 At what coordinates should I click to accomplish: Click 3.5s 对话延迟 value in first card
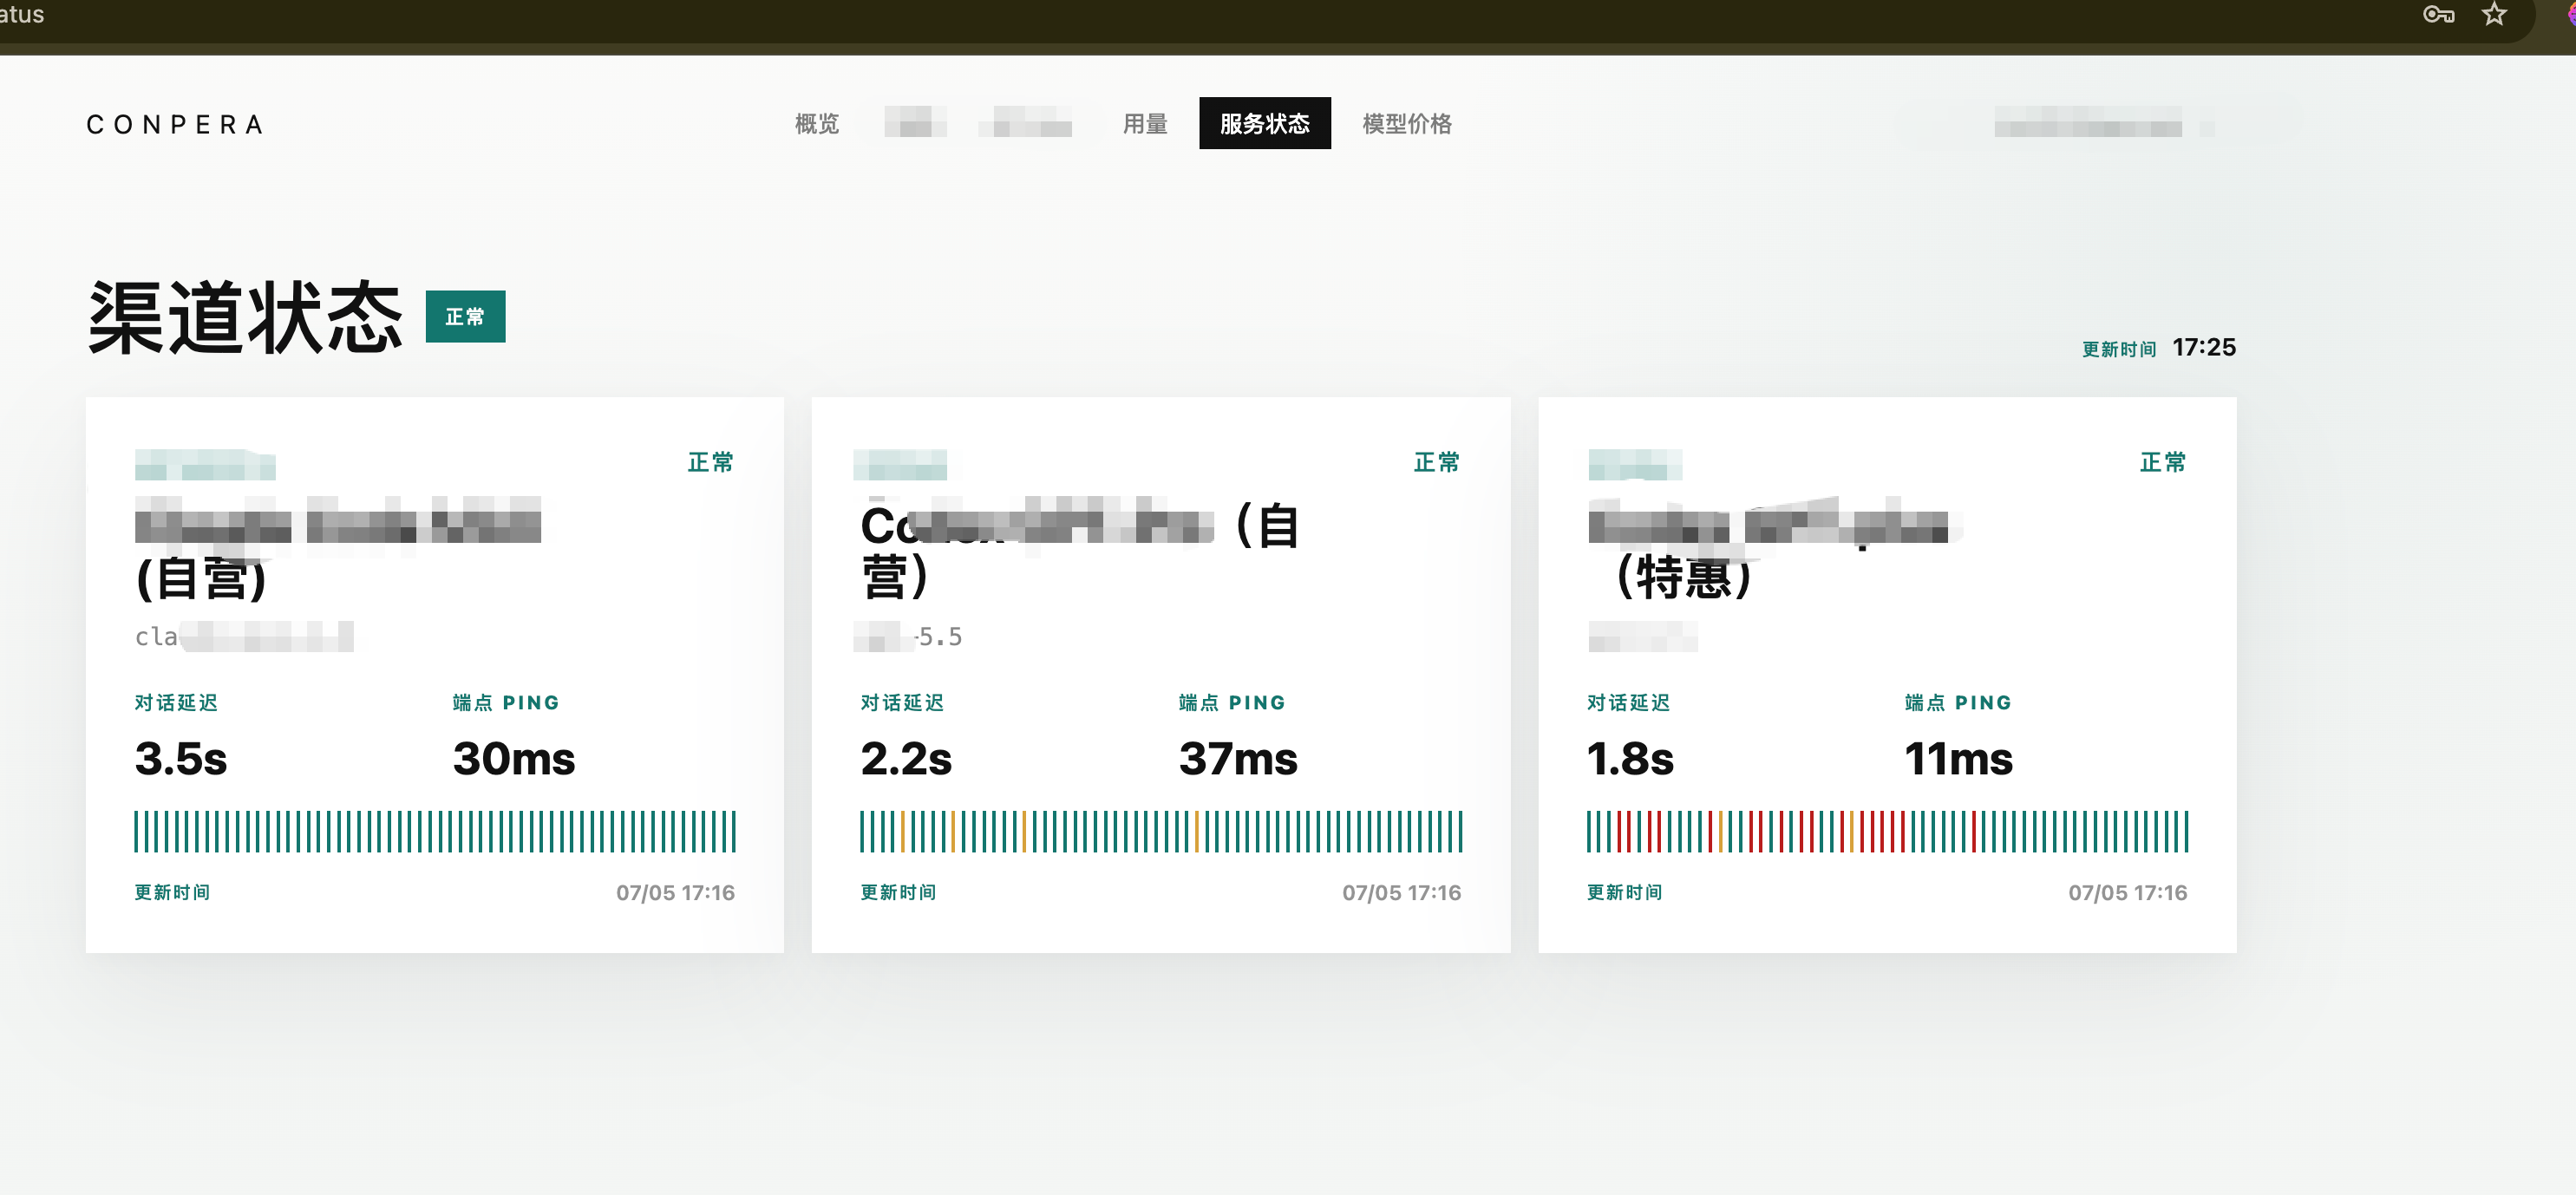click(x=181, y=758)
